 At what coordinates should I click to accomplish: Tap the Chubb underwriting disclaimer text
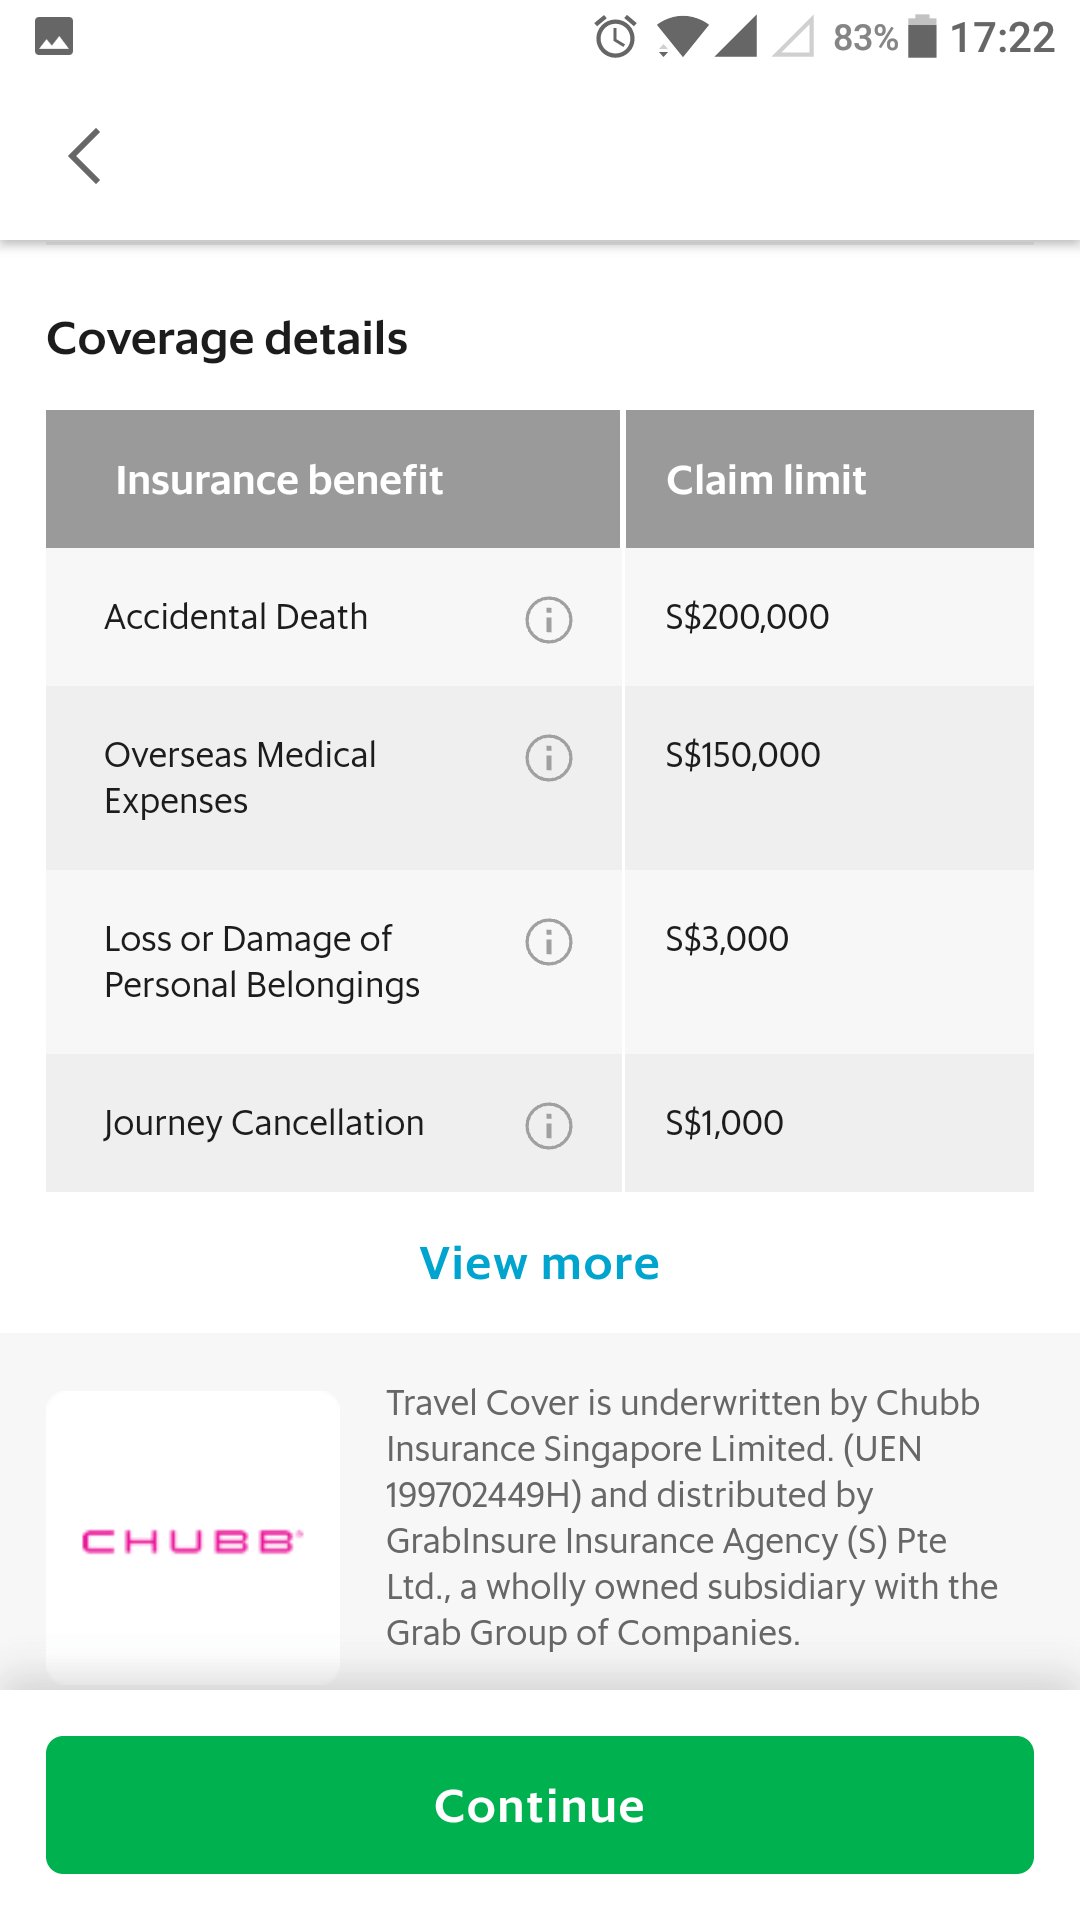coord(691,1517)
